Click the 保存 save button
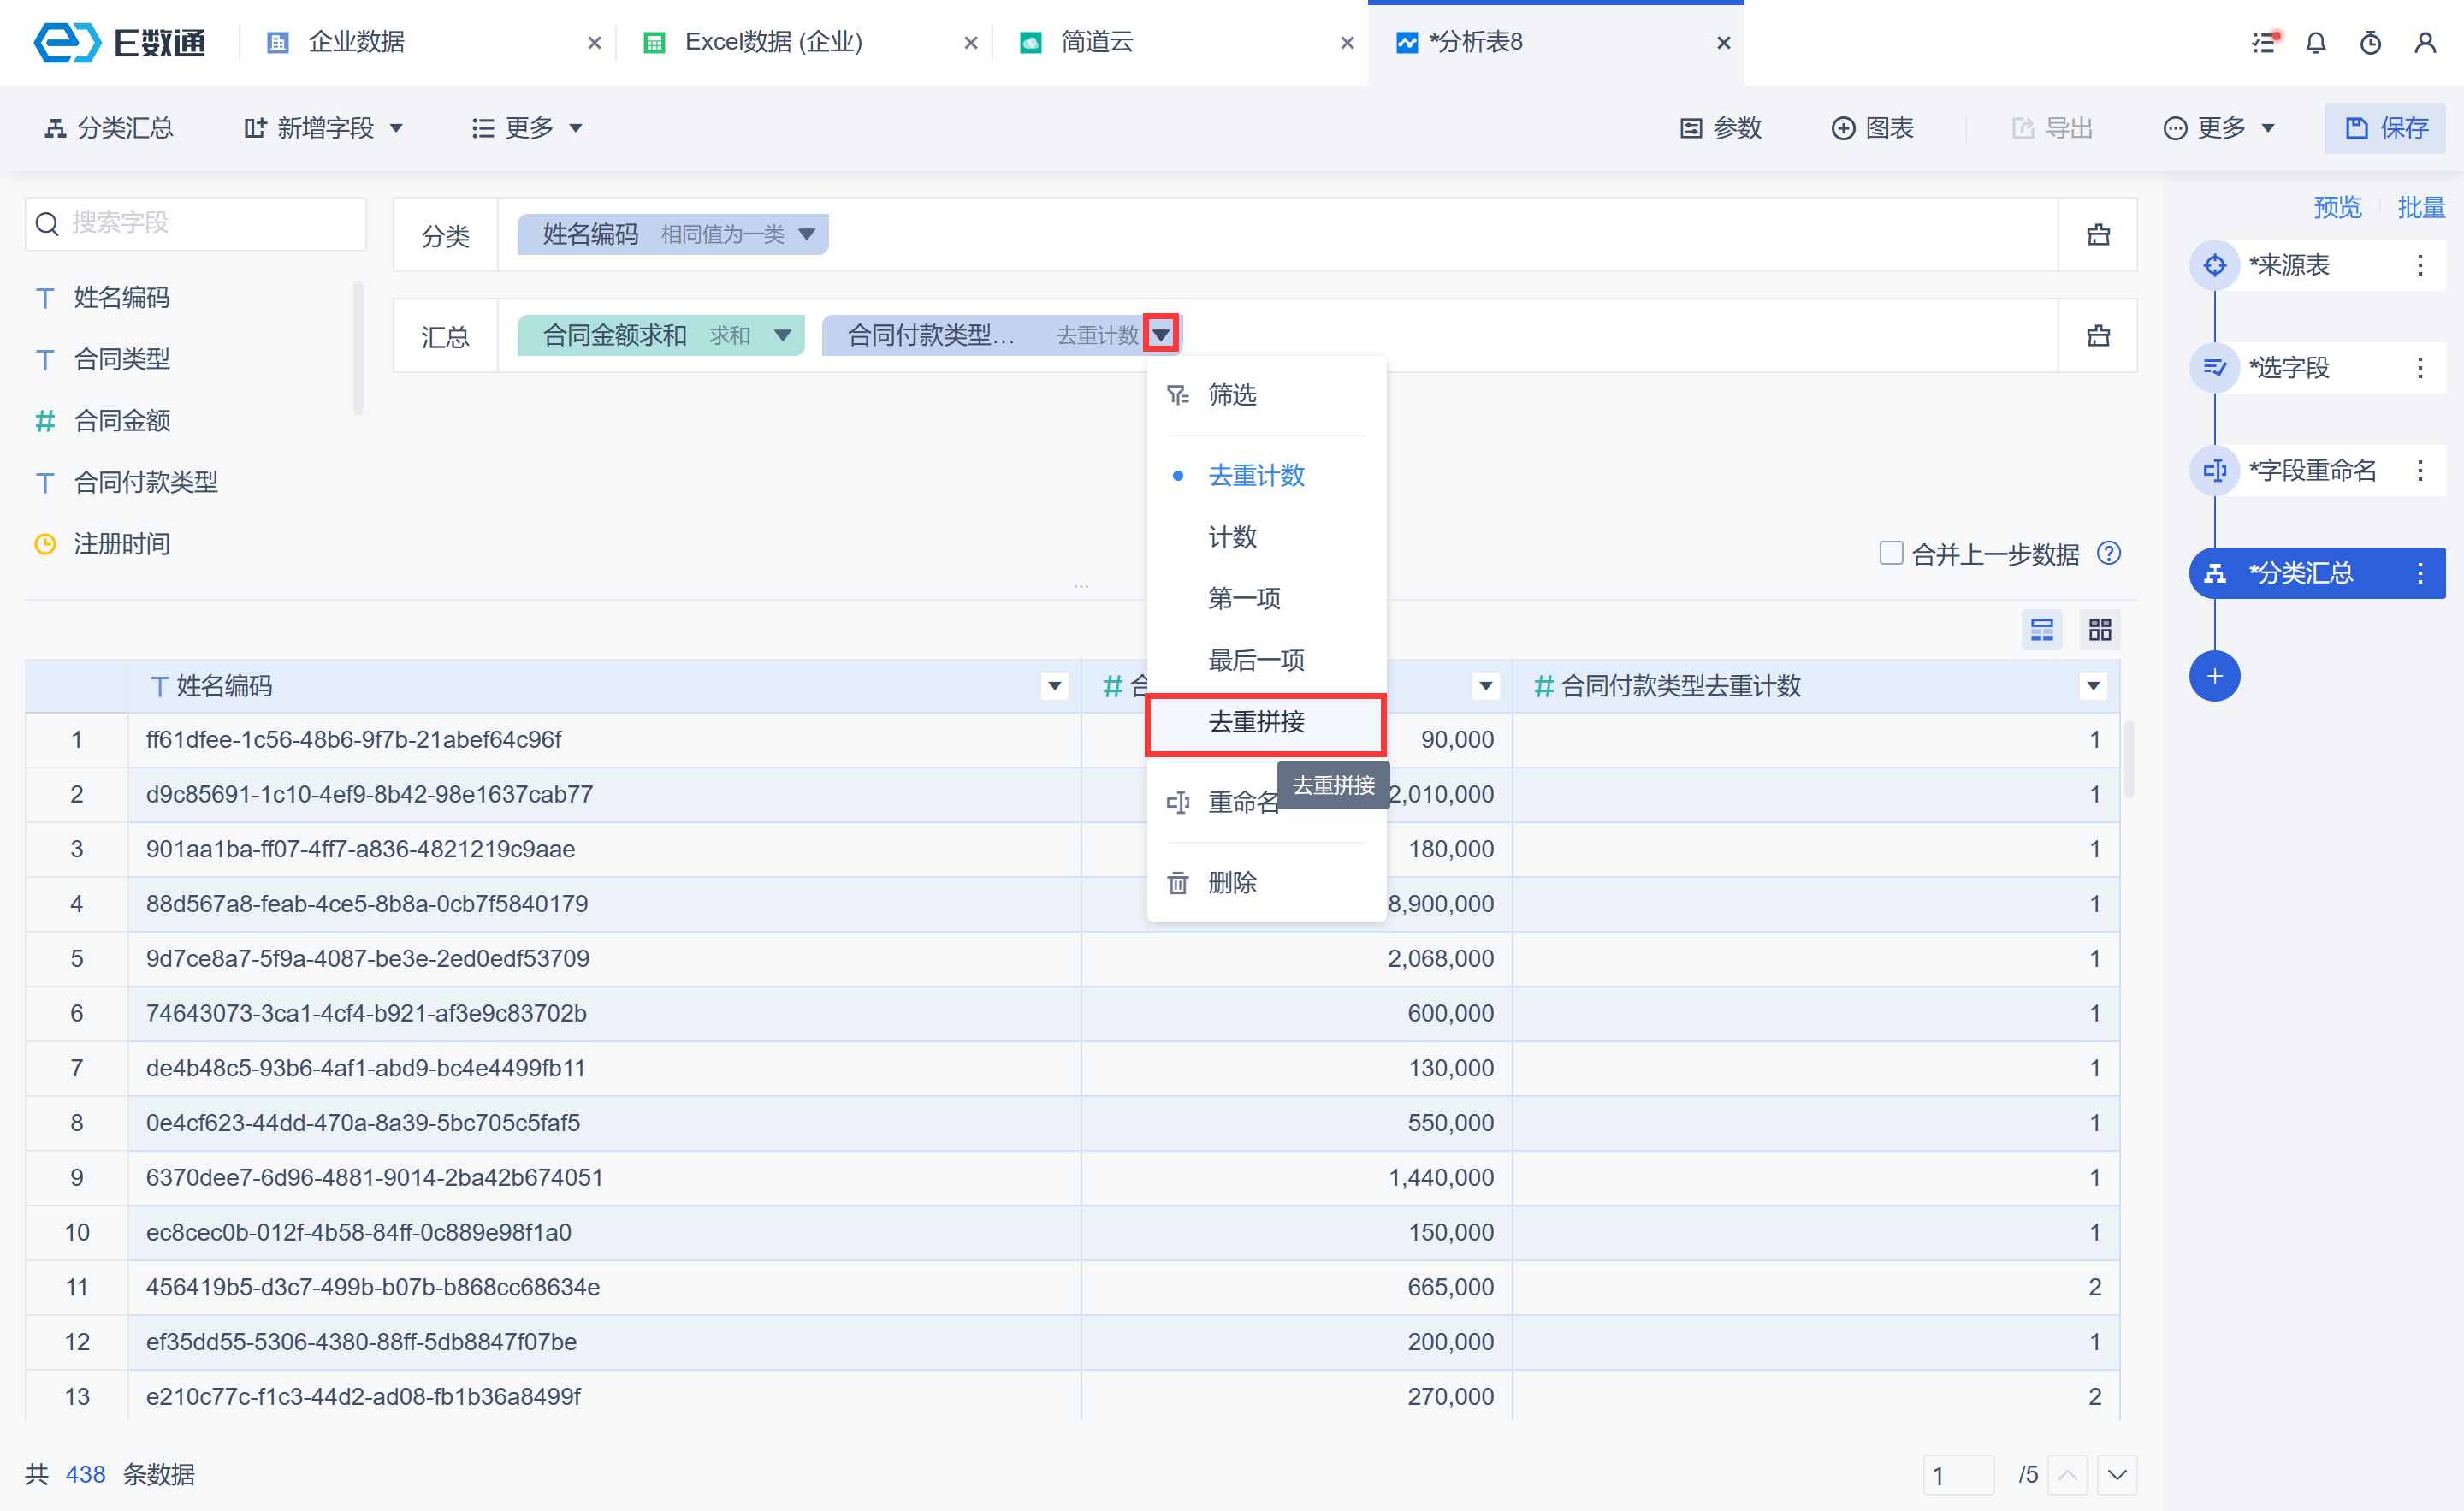 [2385, 128]
